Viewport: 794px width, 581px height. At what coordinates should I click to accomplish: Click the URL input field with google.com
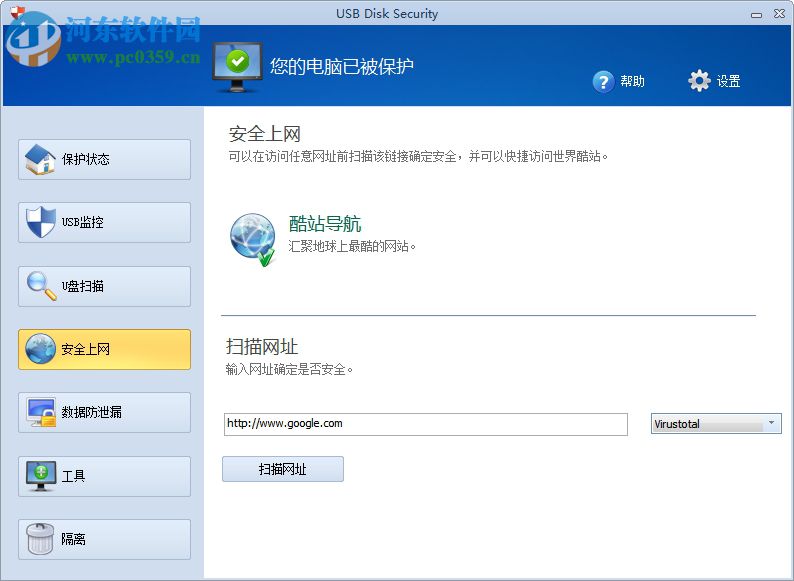pyautogui.click(x=425, y=424)
